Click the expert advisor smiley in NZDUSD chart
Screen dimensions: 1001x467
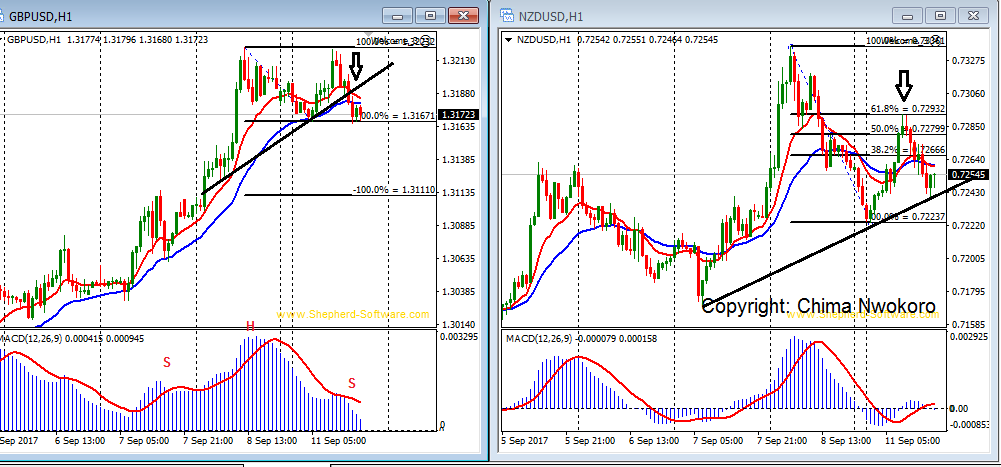[x=936, y=39]
